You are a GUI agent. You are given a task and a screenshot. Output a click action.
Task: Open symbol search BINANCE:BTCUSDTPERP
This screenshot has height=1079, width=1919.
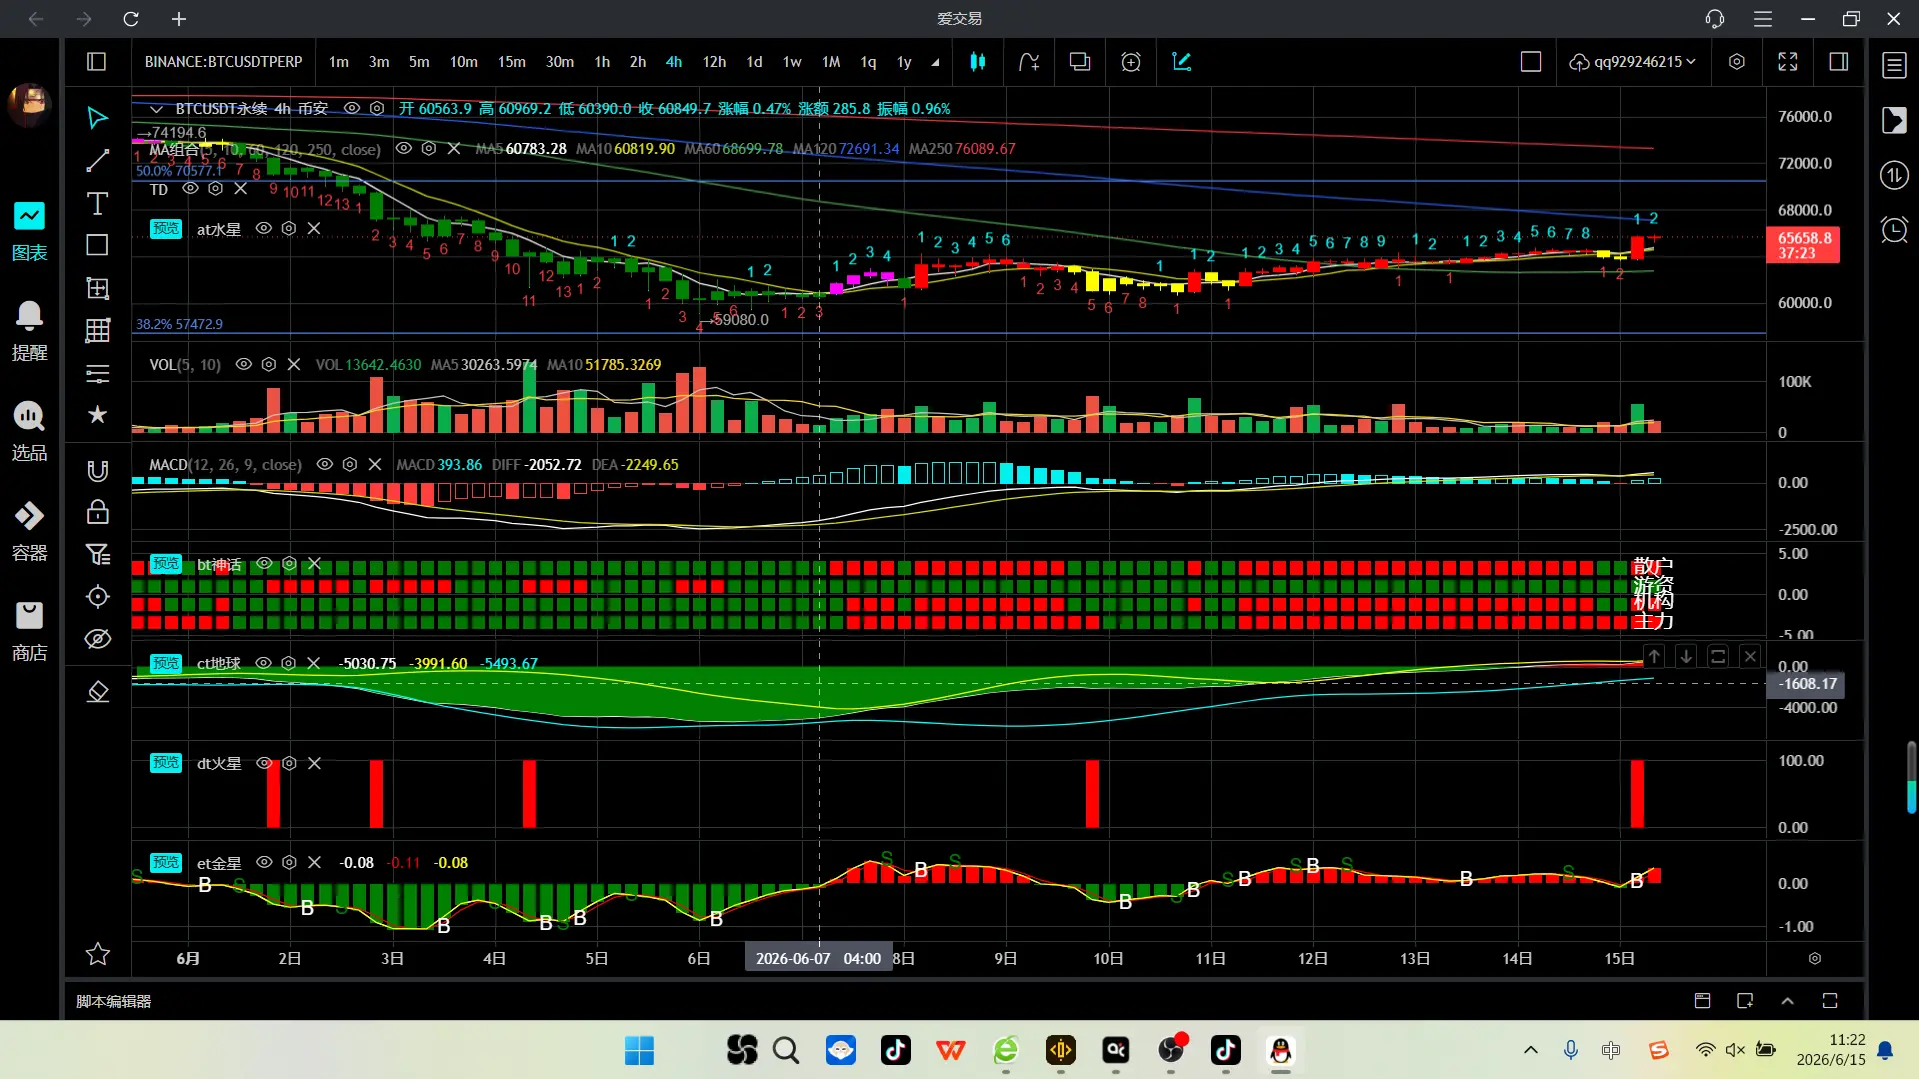point(223,62)
